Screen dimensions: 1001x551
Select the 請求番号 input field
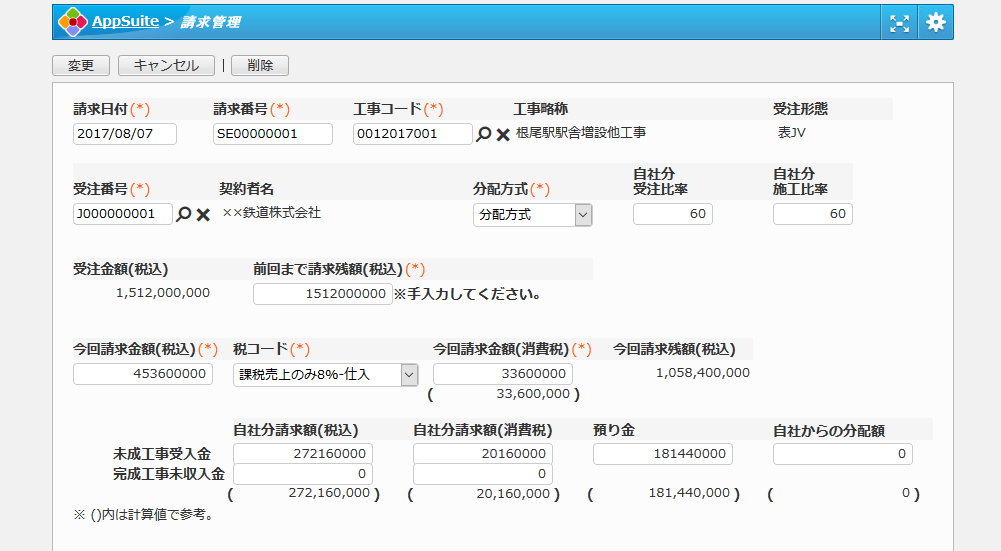pyautogui.click(x=272, y=134)
